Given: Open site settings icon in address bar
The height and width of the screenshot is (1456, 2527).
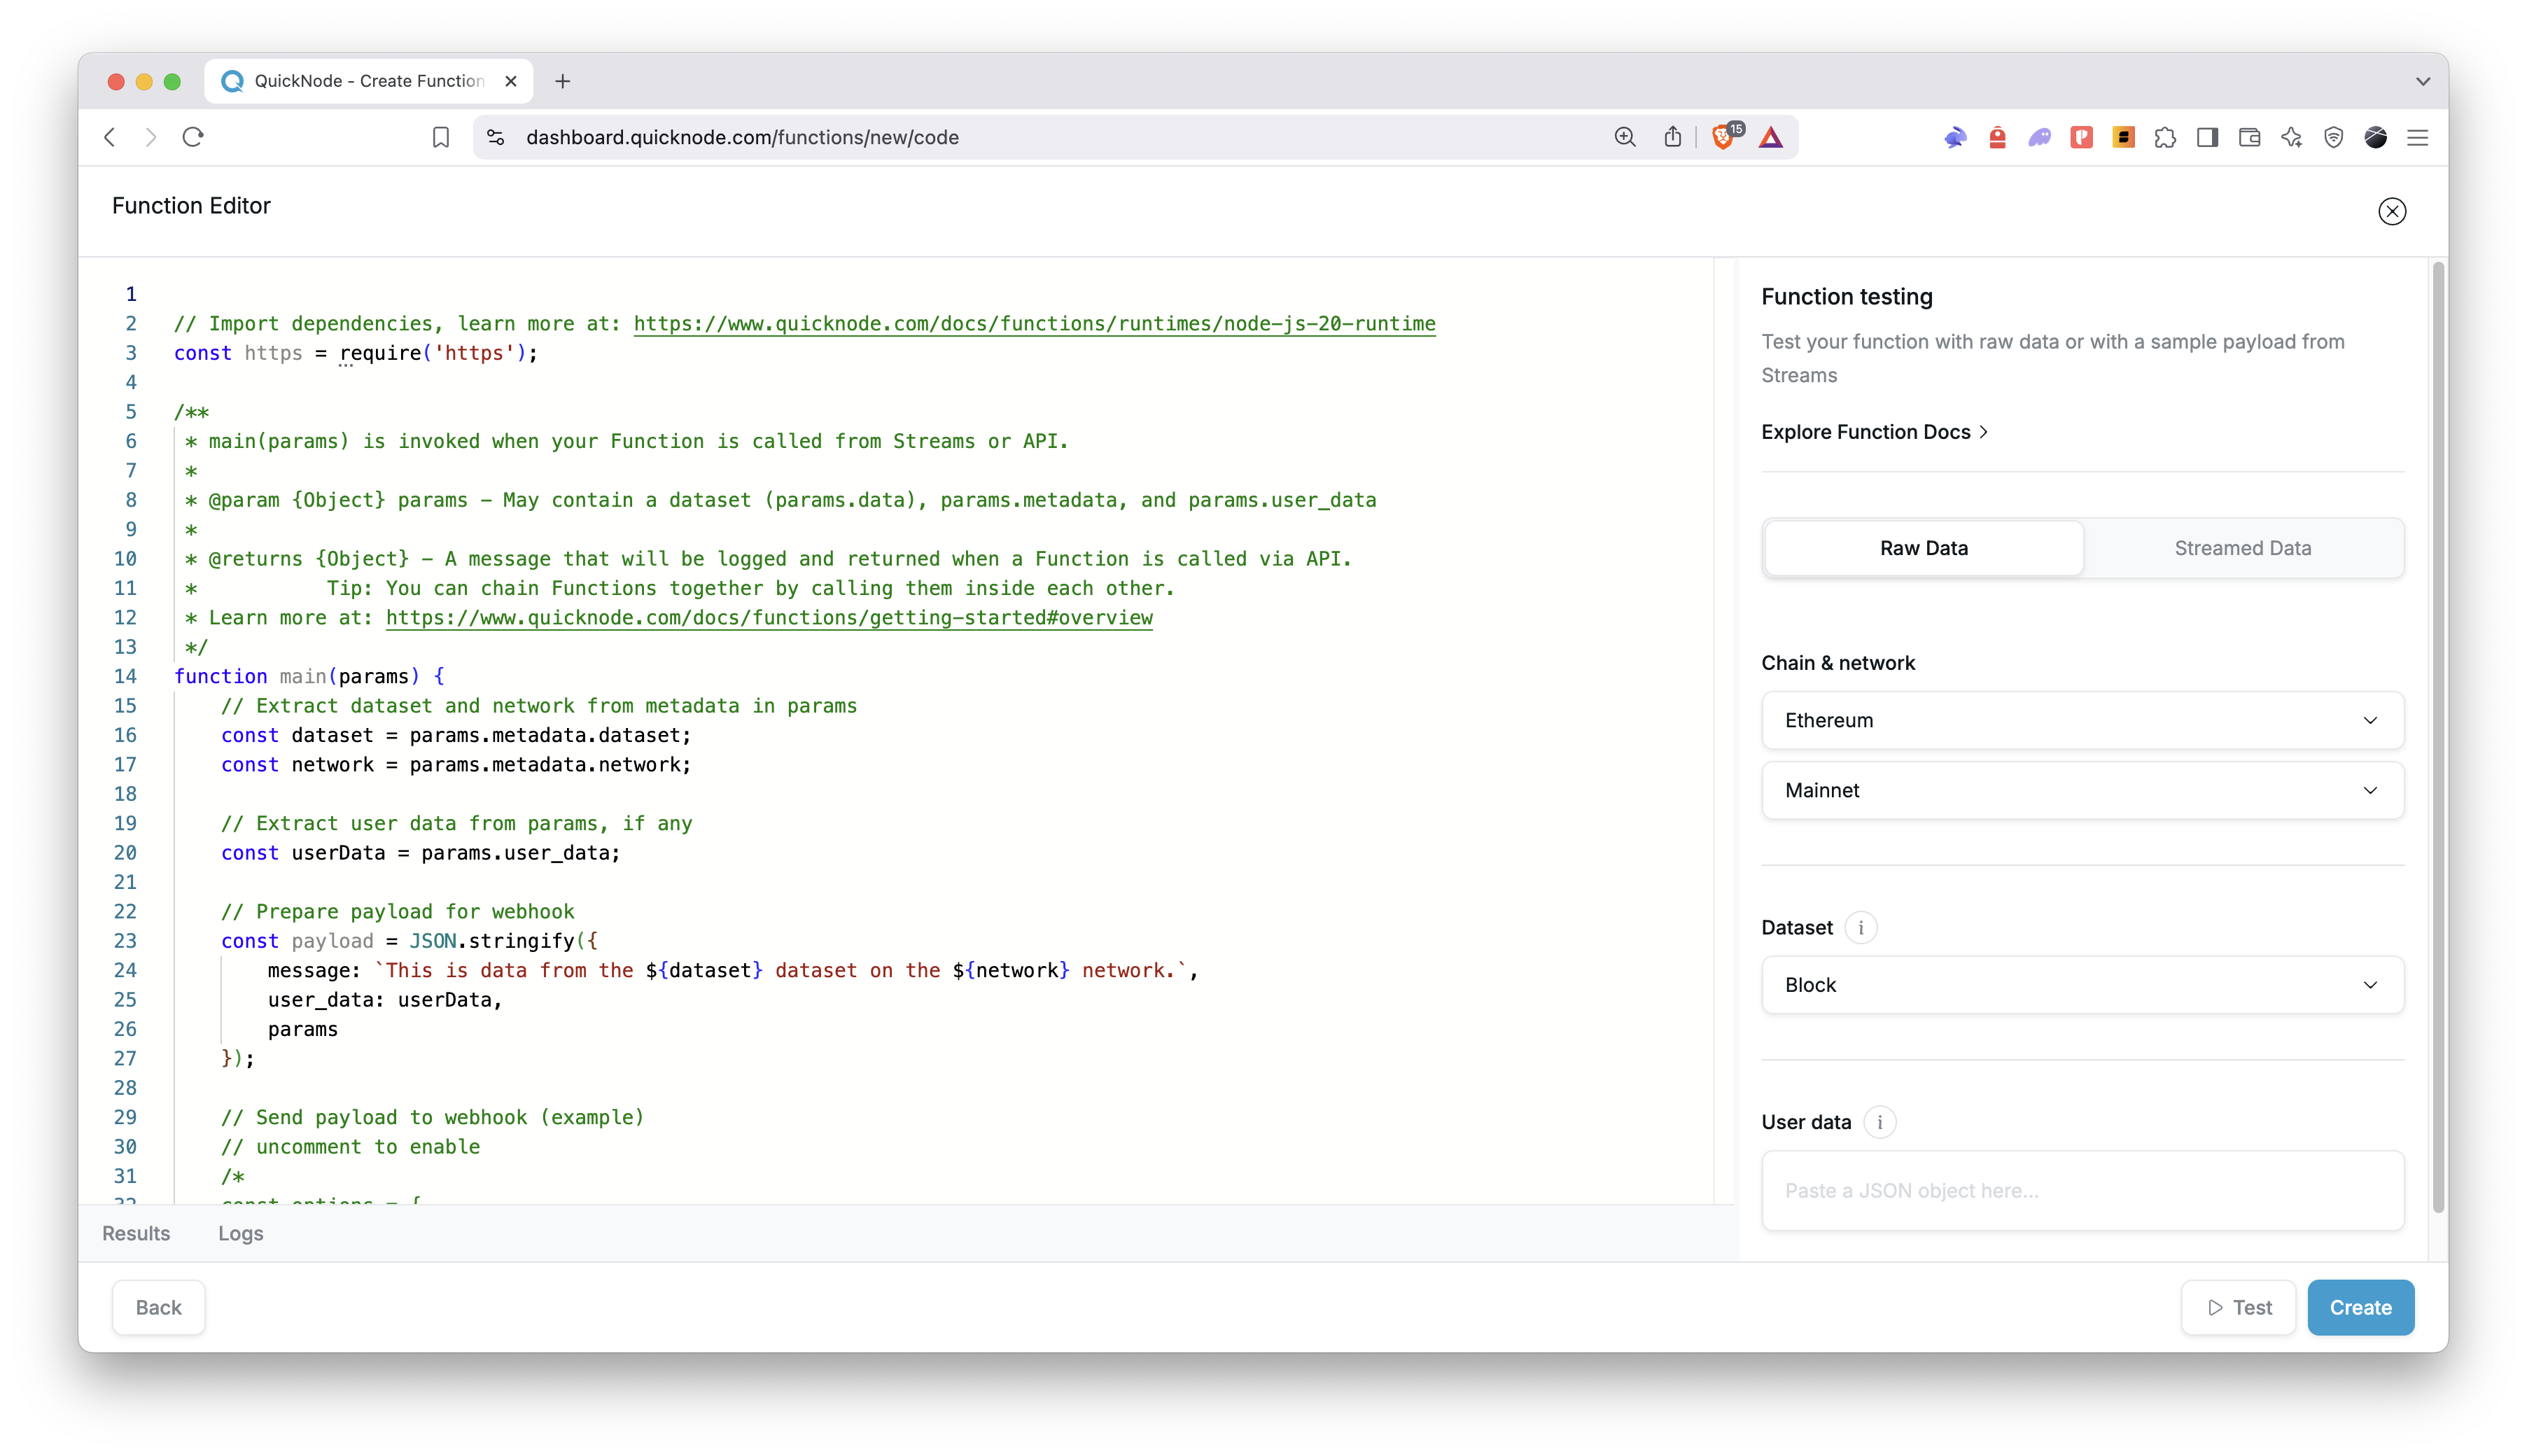Looking at the screenshot, I should point(495,137).
